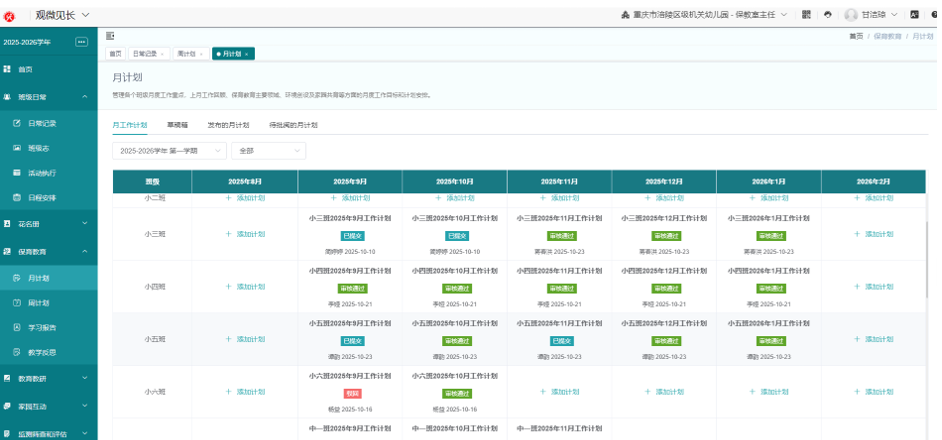The image size is (942, 440).
Task: Click 添加计划 for 小三班 in 2025年8月
Action: 245,234
